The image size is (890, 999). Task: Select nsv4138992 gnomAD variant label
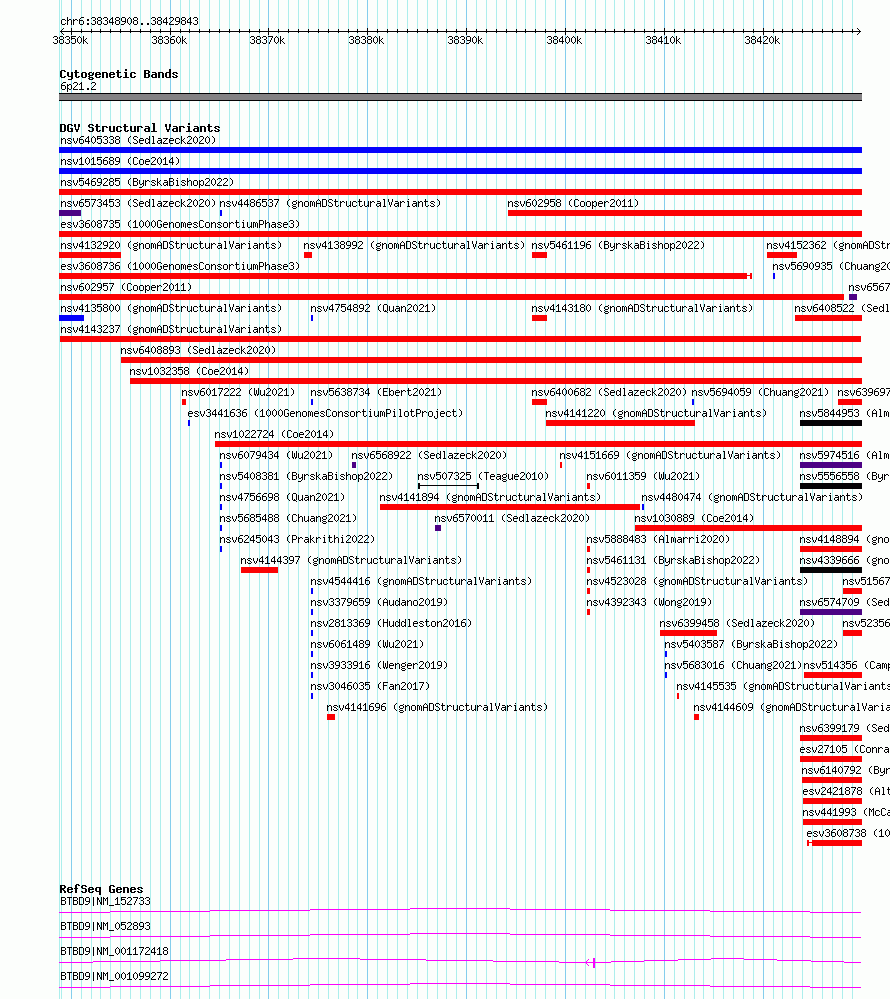[414, 245]
